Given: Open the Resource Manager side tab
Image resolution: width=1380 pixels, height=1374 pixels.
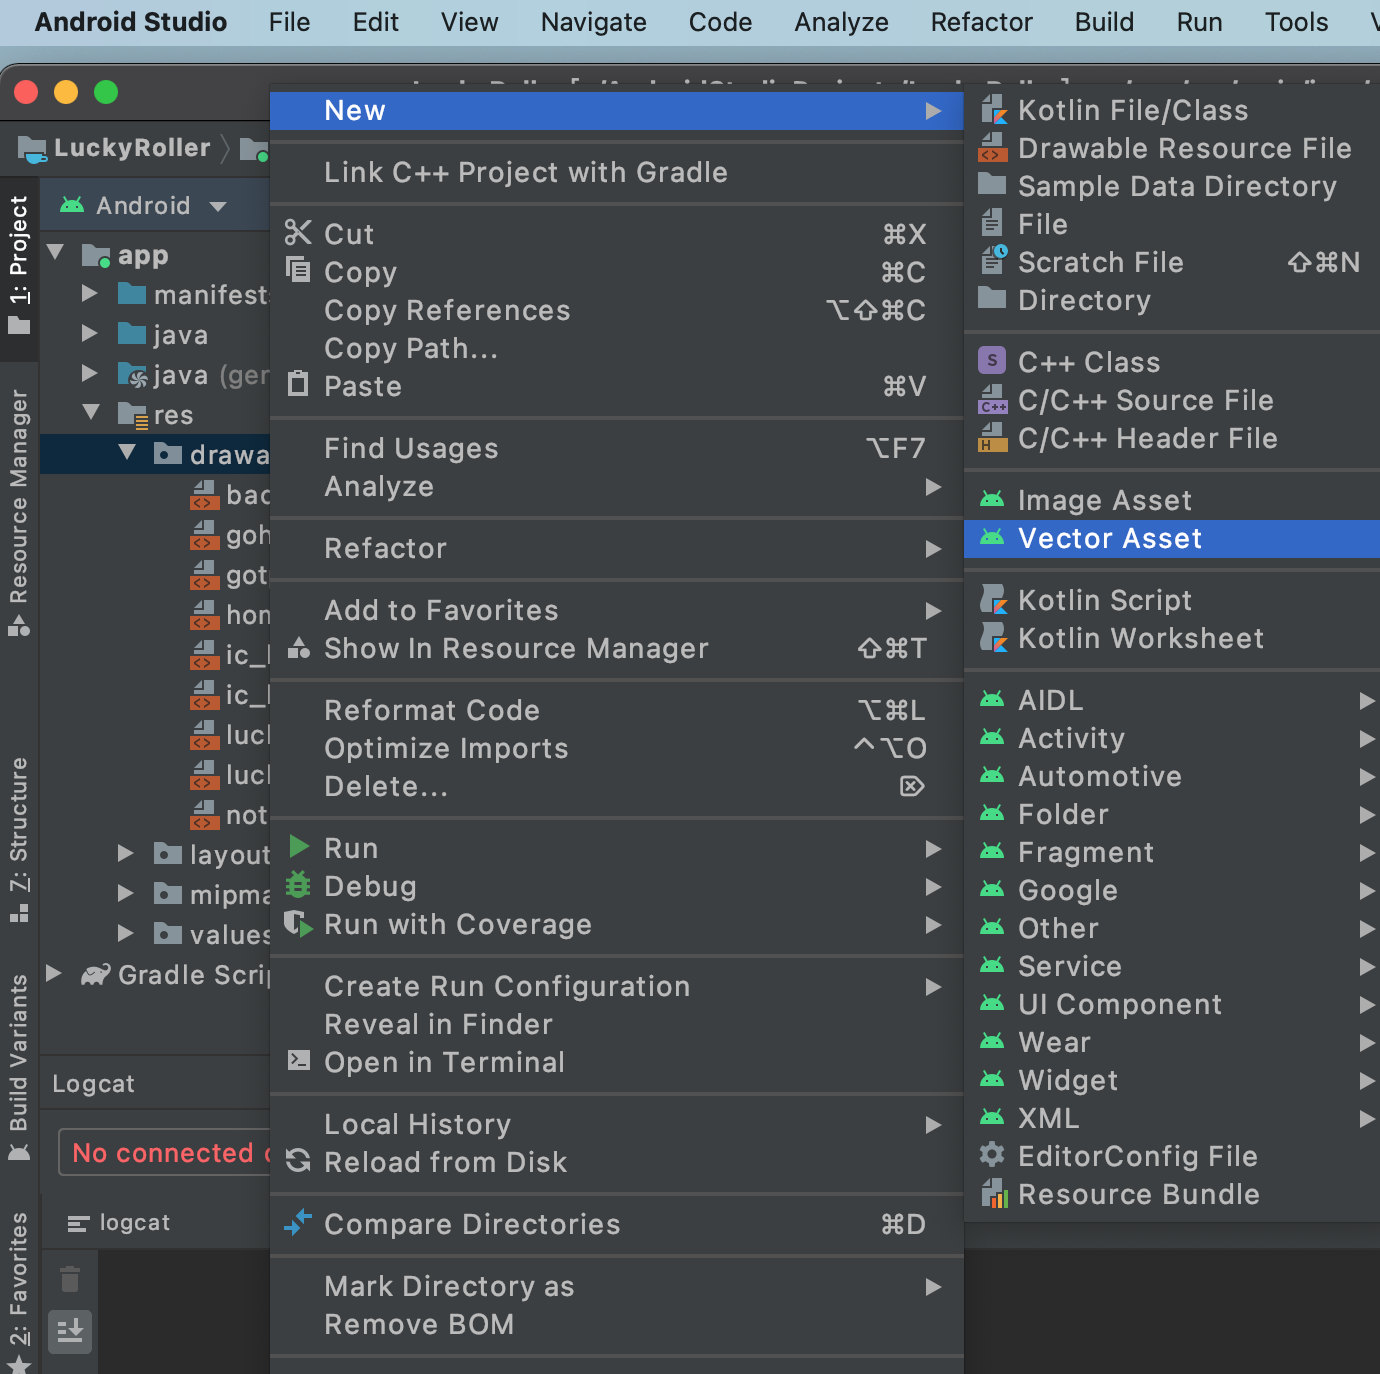Looking at the screenshot, I should pyautogui.click(x=19, y=512).
